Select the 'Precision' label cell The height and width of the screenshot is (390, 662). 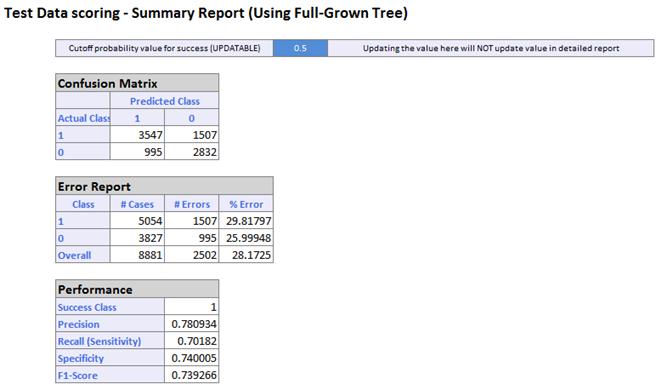pyautogui.click(x=110, y=324)
